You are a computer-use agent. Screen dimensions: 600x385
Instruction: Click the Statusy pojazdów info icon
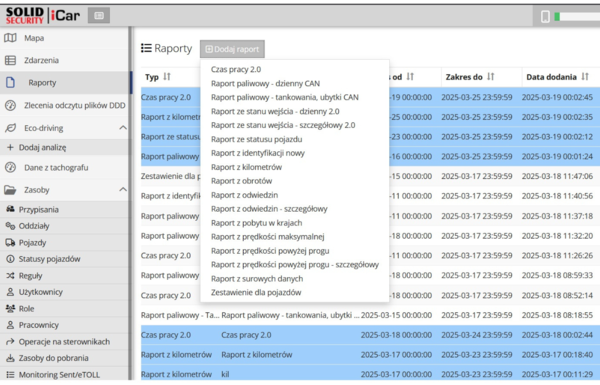(x=10, y=259)
